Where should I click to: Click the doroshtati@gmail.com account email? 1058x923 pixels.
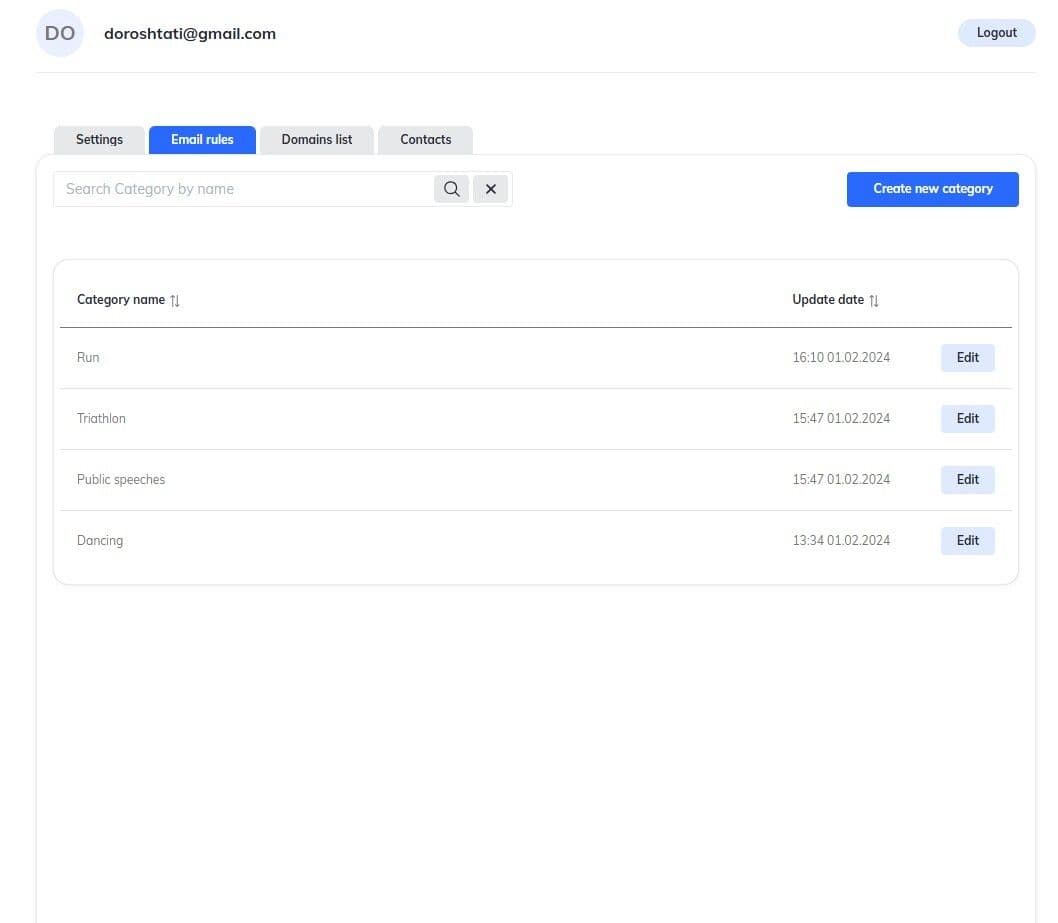point(190,33)
